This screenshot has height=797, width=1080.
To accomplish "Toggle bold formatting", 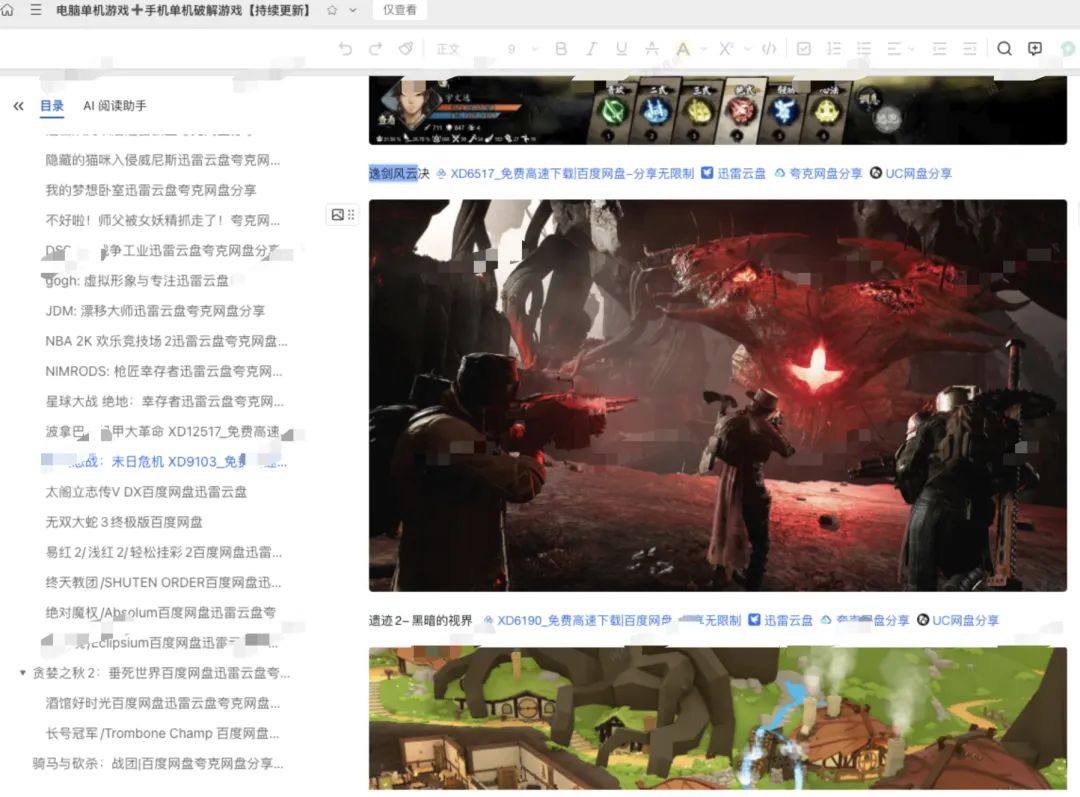I will point(561,48).
